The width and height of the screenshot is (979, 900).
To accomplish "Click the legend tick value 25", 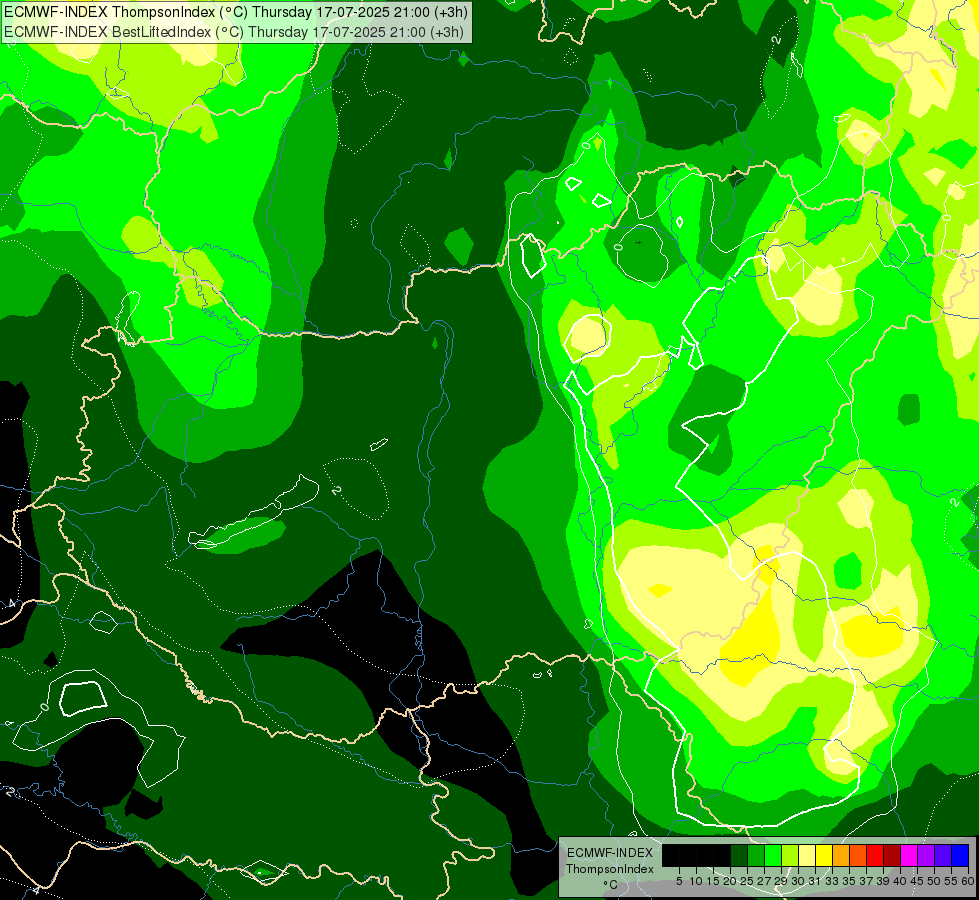I will click(747, 881).
